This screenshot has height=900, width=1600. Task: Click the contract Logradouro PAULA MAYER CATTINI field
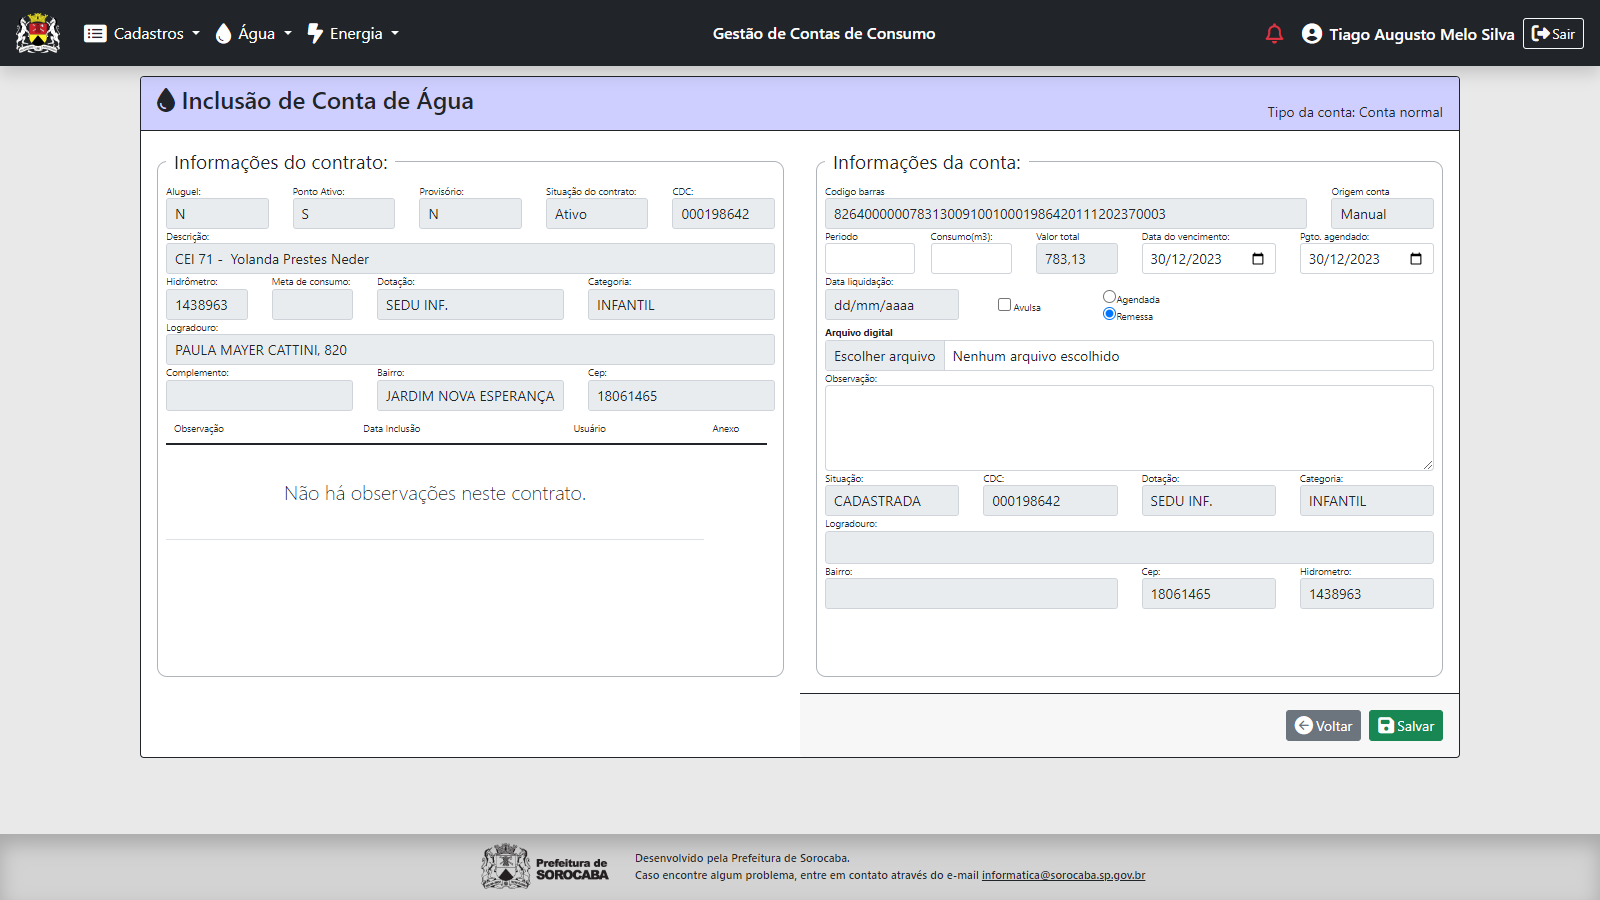(x=470, y=350)
